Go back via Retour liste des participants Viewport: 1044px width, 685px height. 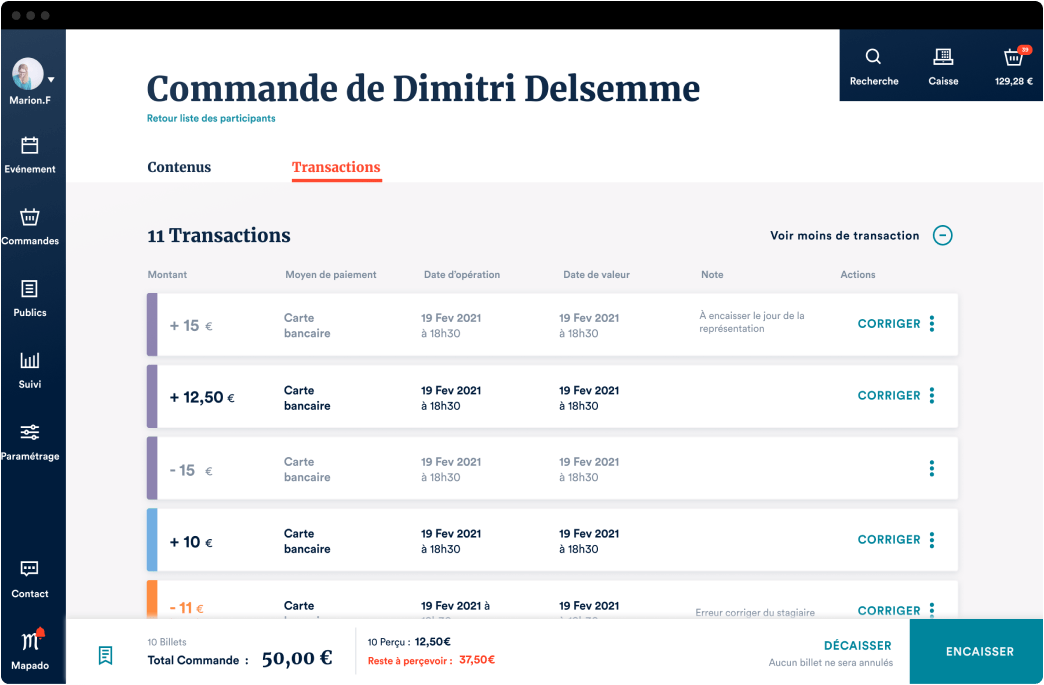(208, 117)
